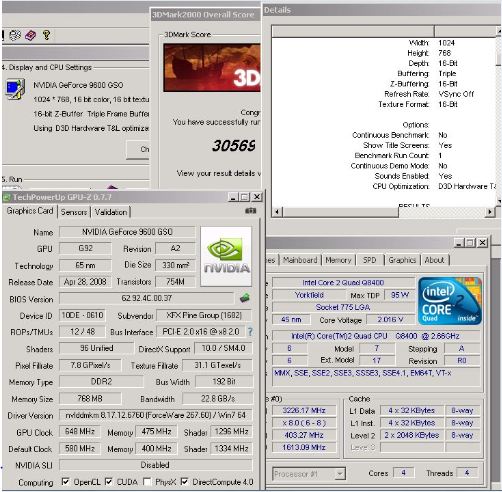Click the Change button under Display and CPU Settings
The height and width of the screenshot is (492, 502).
tap(138, 149)
